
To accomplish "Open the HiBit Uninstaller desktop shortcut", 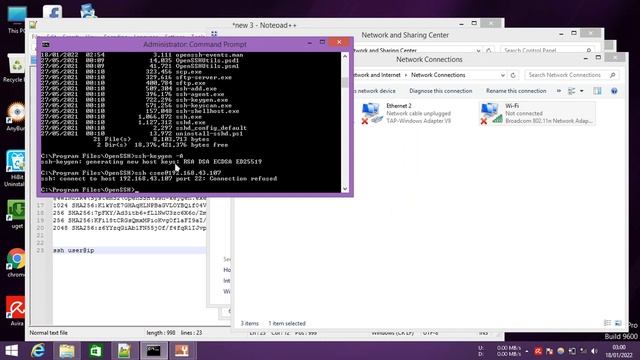I will coord(16,169).
